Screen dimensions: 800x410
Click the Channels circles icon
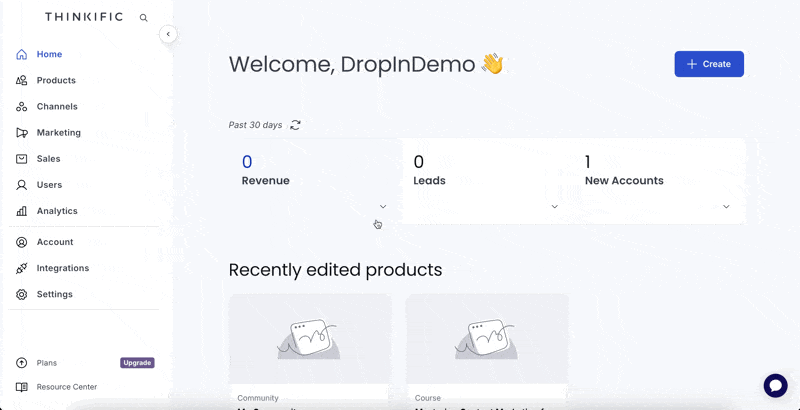point(21,107)
